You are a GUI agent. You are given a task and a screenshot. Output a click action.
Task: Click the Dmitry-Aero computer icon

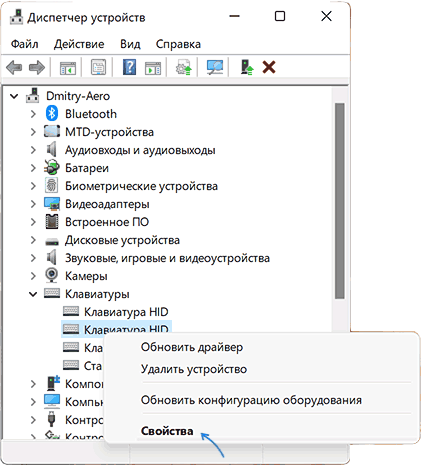click(x=33, y=95)
